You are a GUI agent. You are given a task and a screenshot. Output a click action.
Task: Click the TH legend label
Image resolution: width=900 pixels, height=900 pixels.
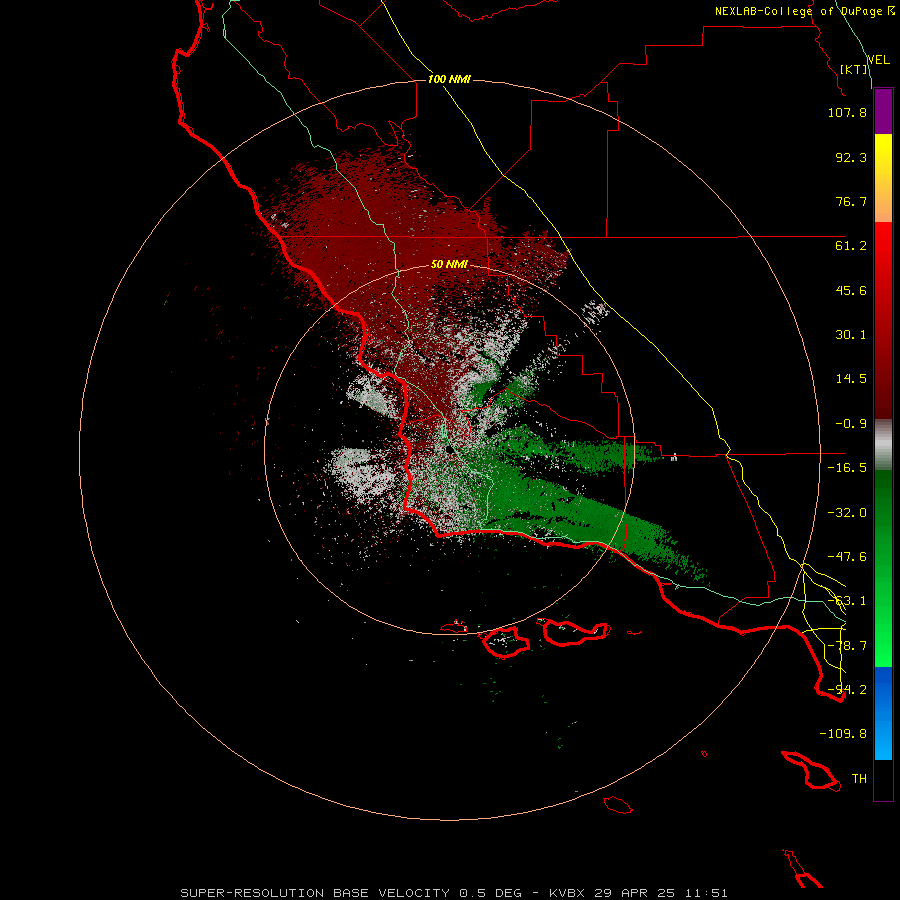(859, 779)
